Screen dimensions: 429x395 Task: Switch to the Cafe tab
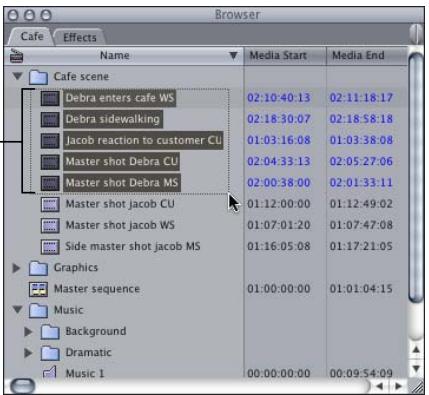pos(32,36)
